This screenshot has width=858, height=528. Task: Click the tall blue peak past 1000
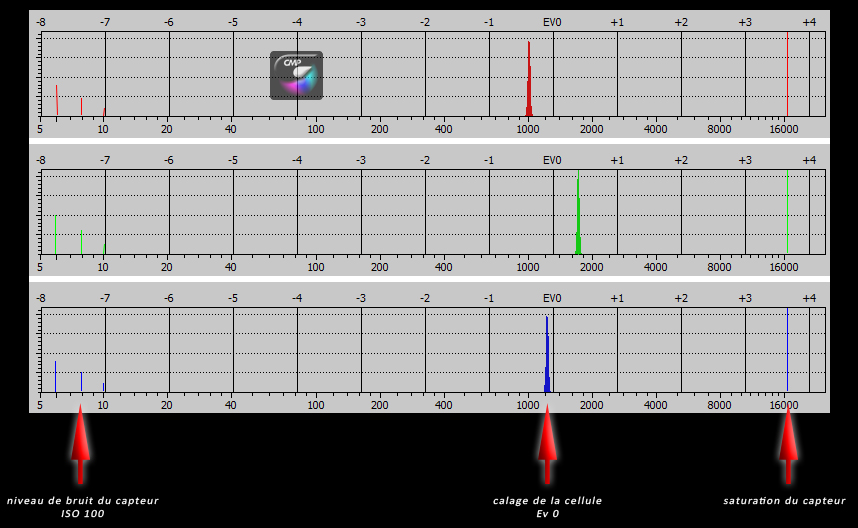[547, 354]
